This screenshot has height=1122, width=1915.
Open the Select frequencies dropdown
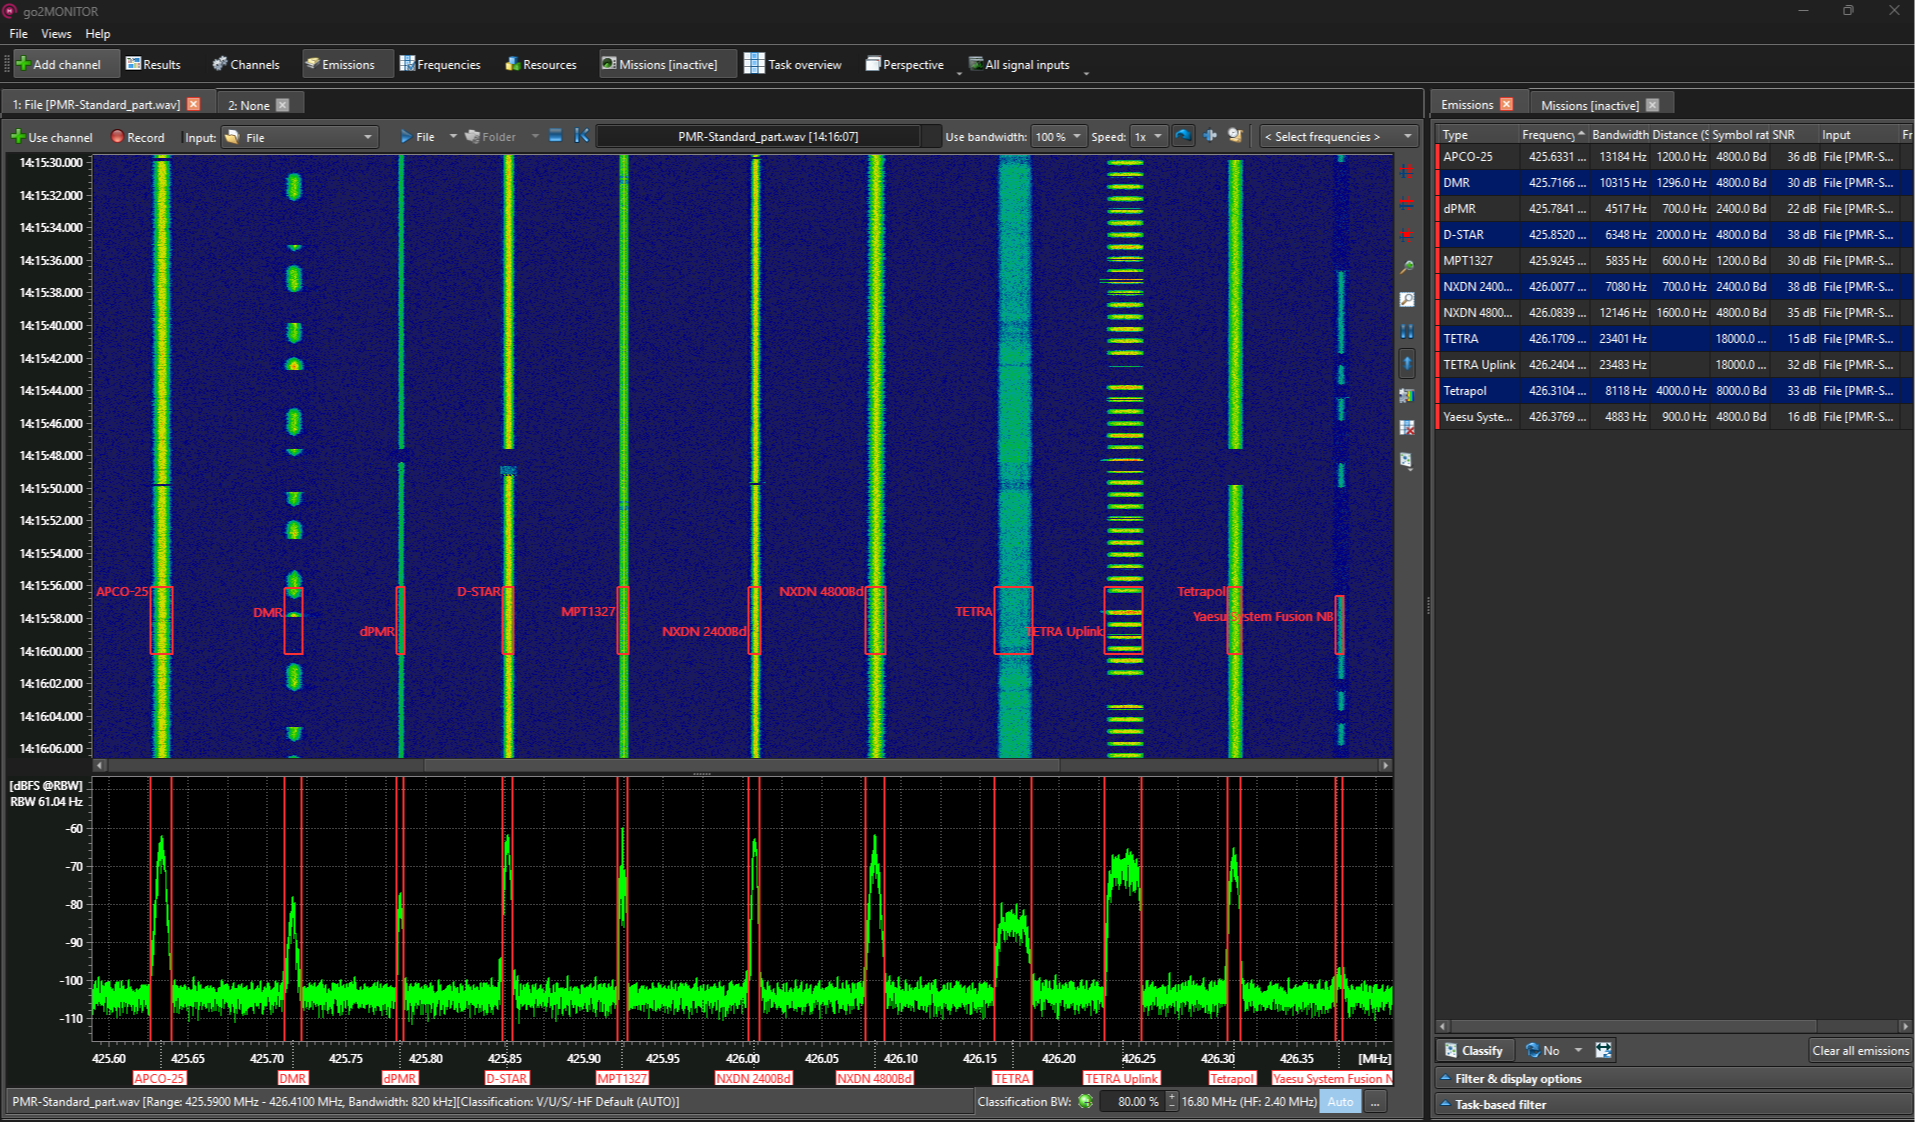[x=1338, y=137]
